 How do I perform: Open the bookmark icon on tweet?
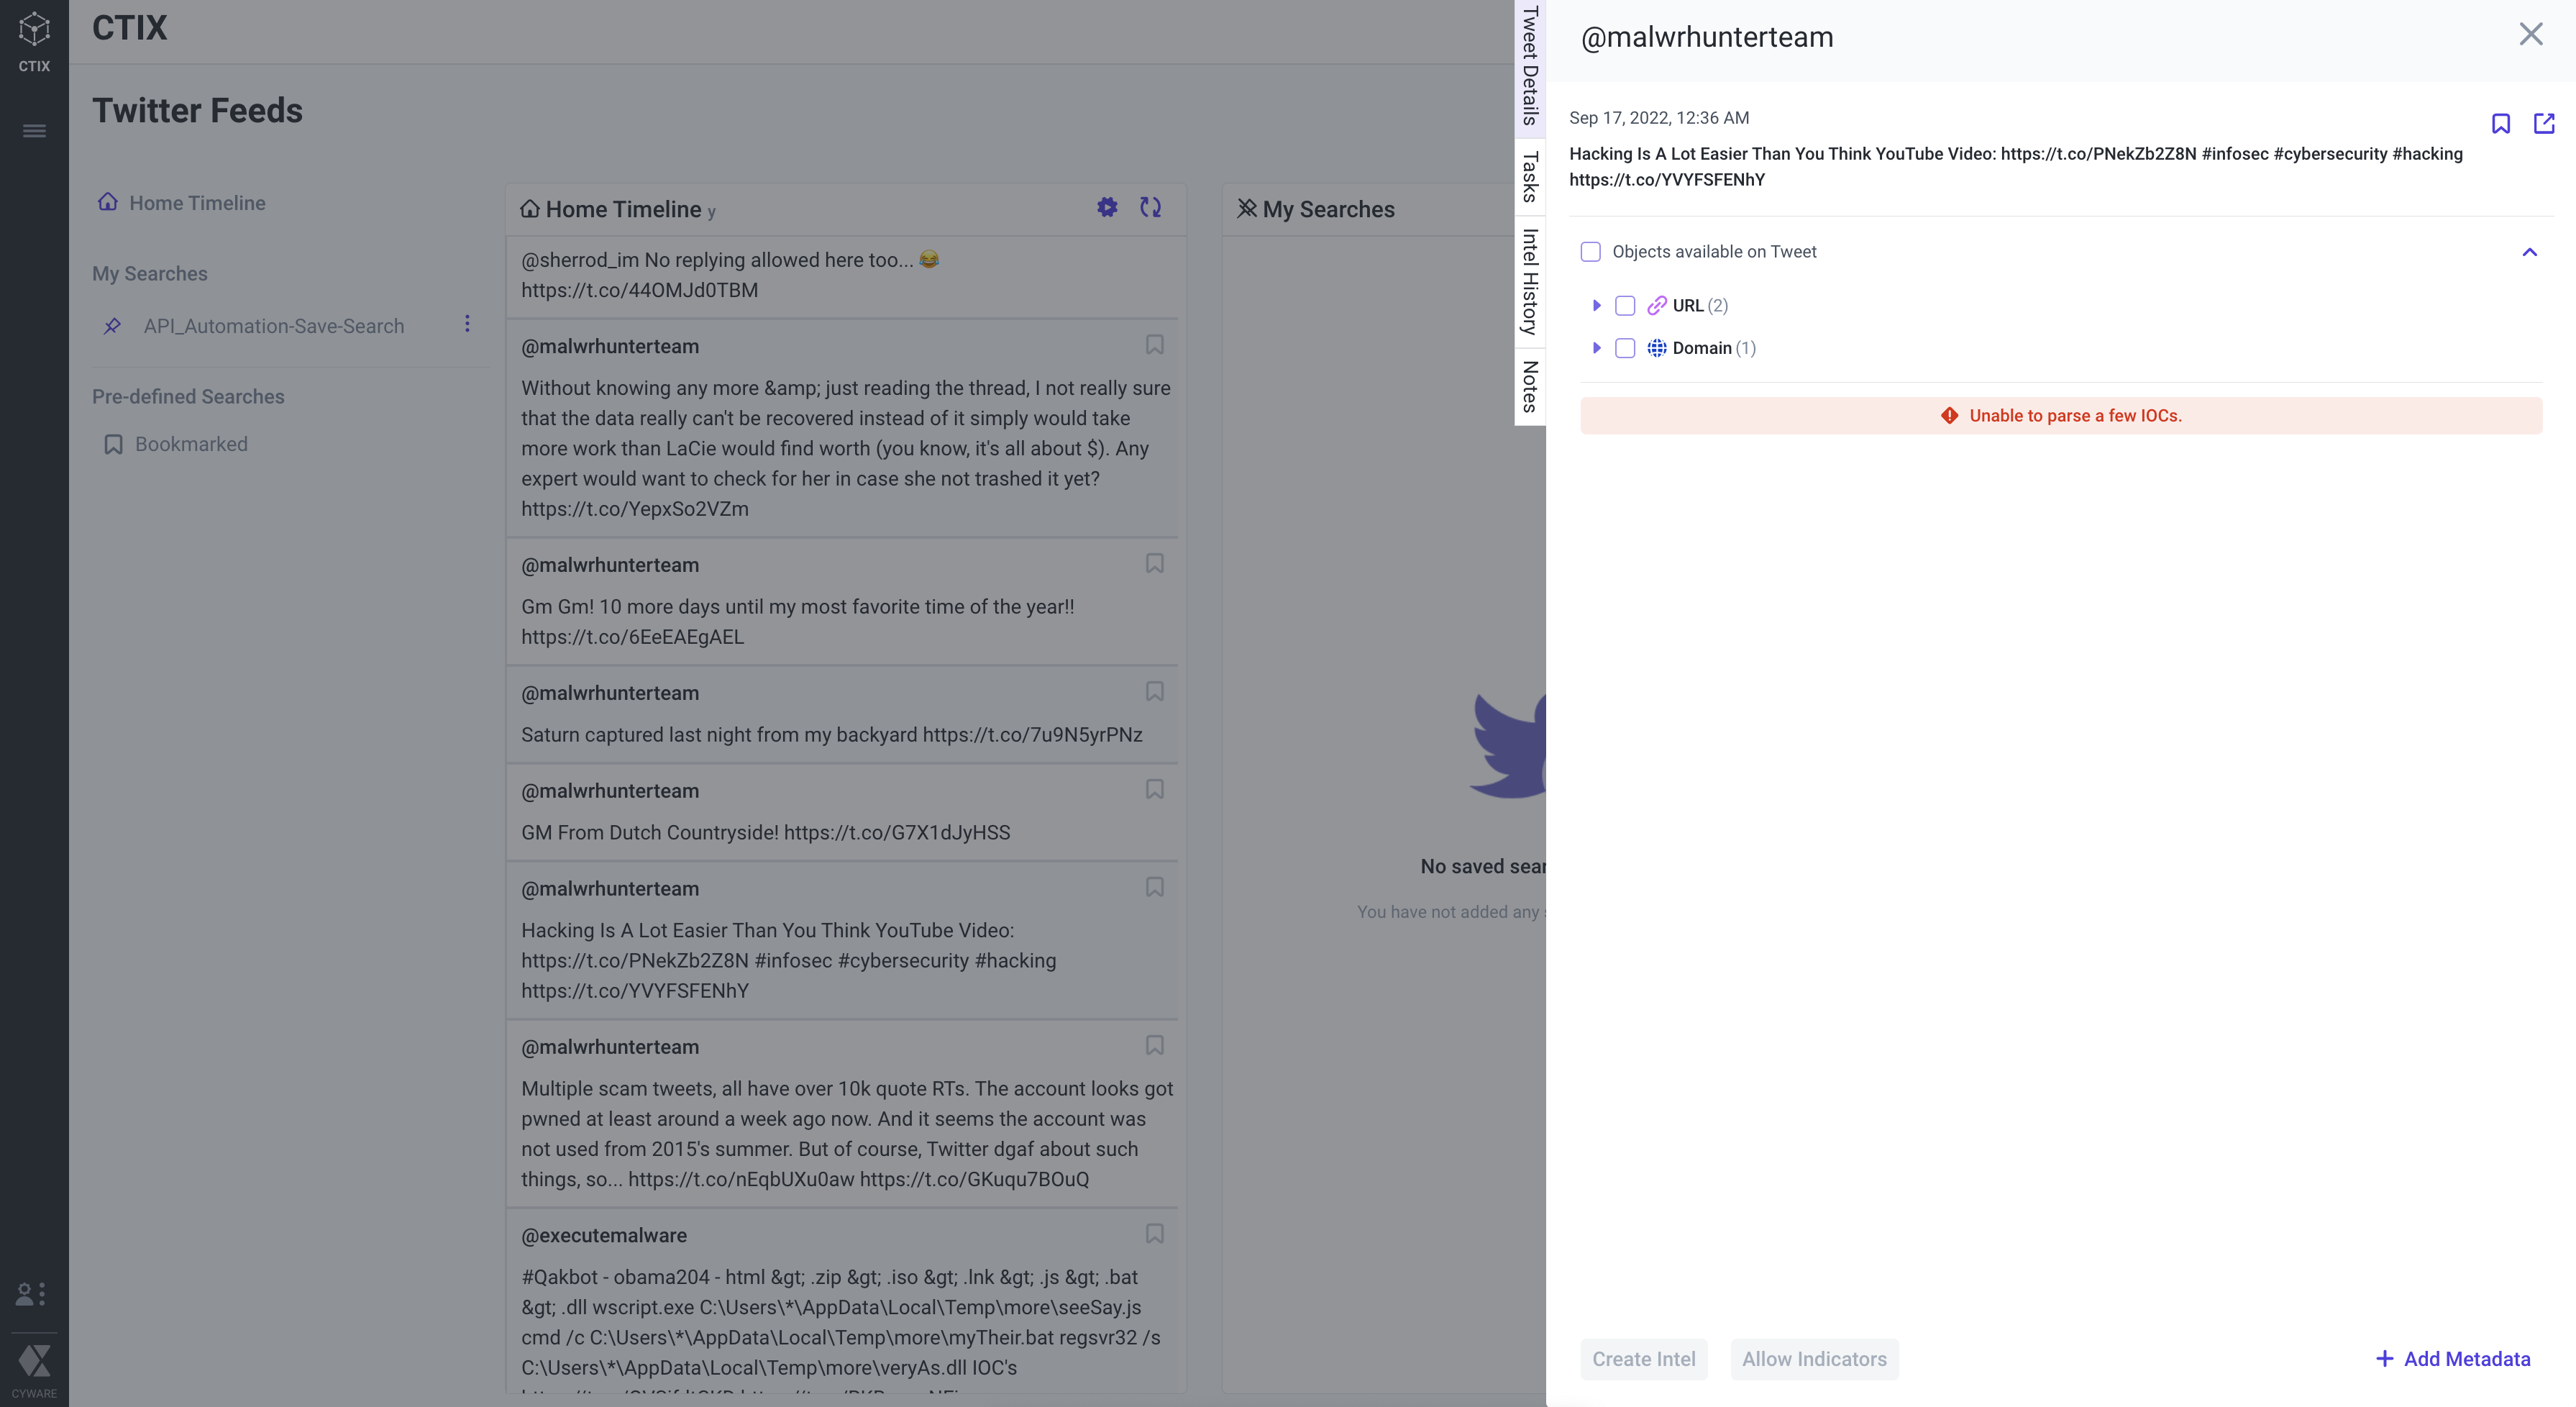pos(2501,123)
